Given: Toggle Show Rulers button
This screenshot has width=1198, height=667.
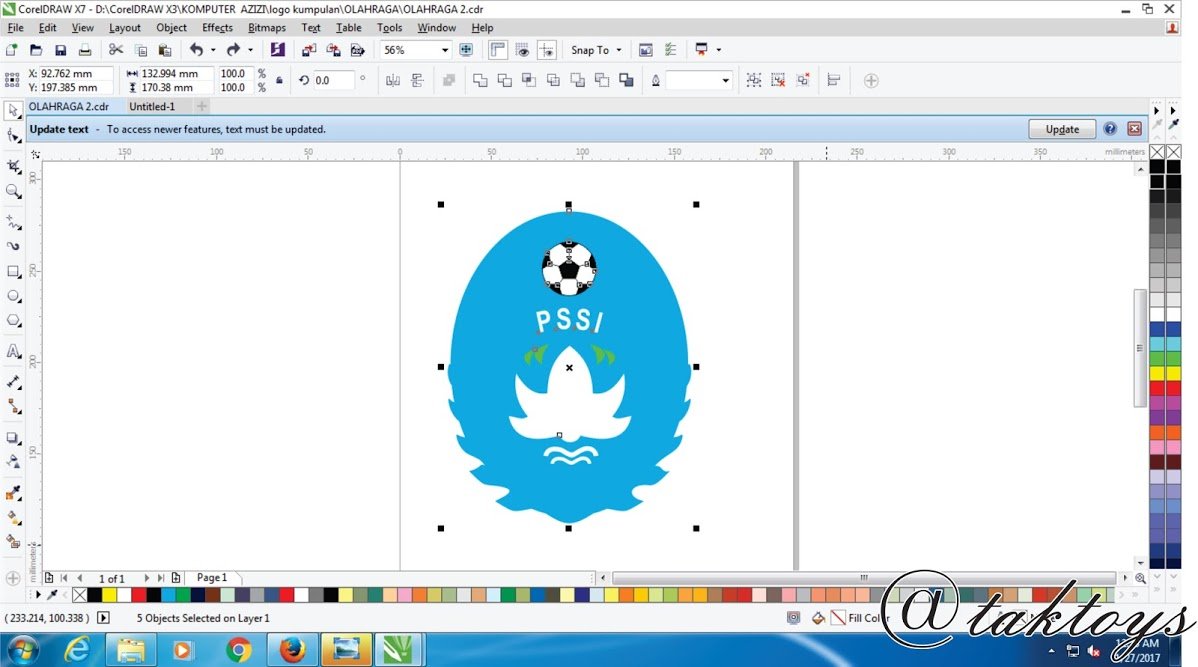Looking at the screenshot, I should (497, 50).
